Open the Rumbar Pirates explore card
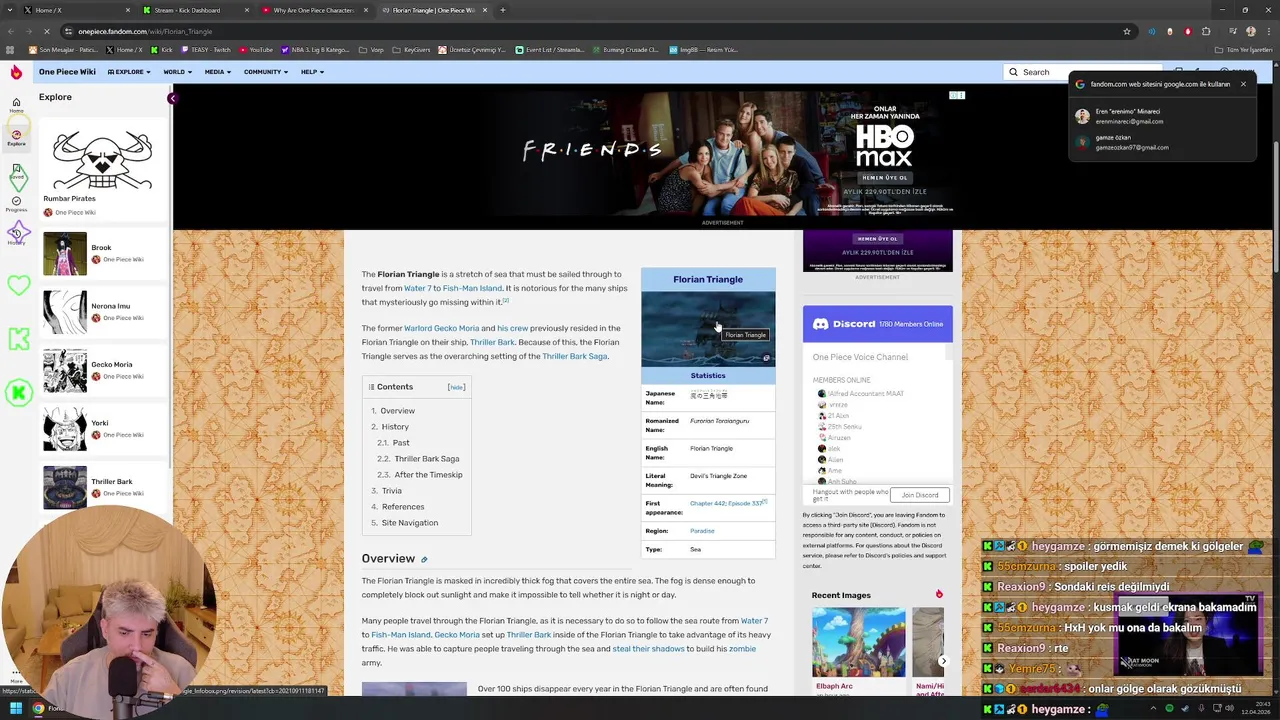1280x720 pixels. click(x=103, y=170)
